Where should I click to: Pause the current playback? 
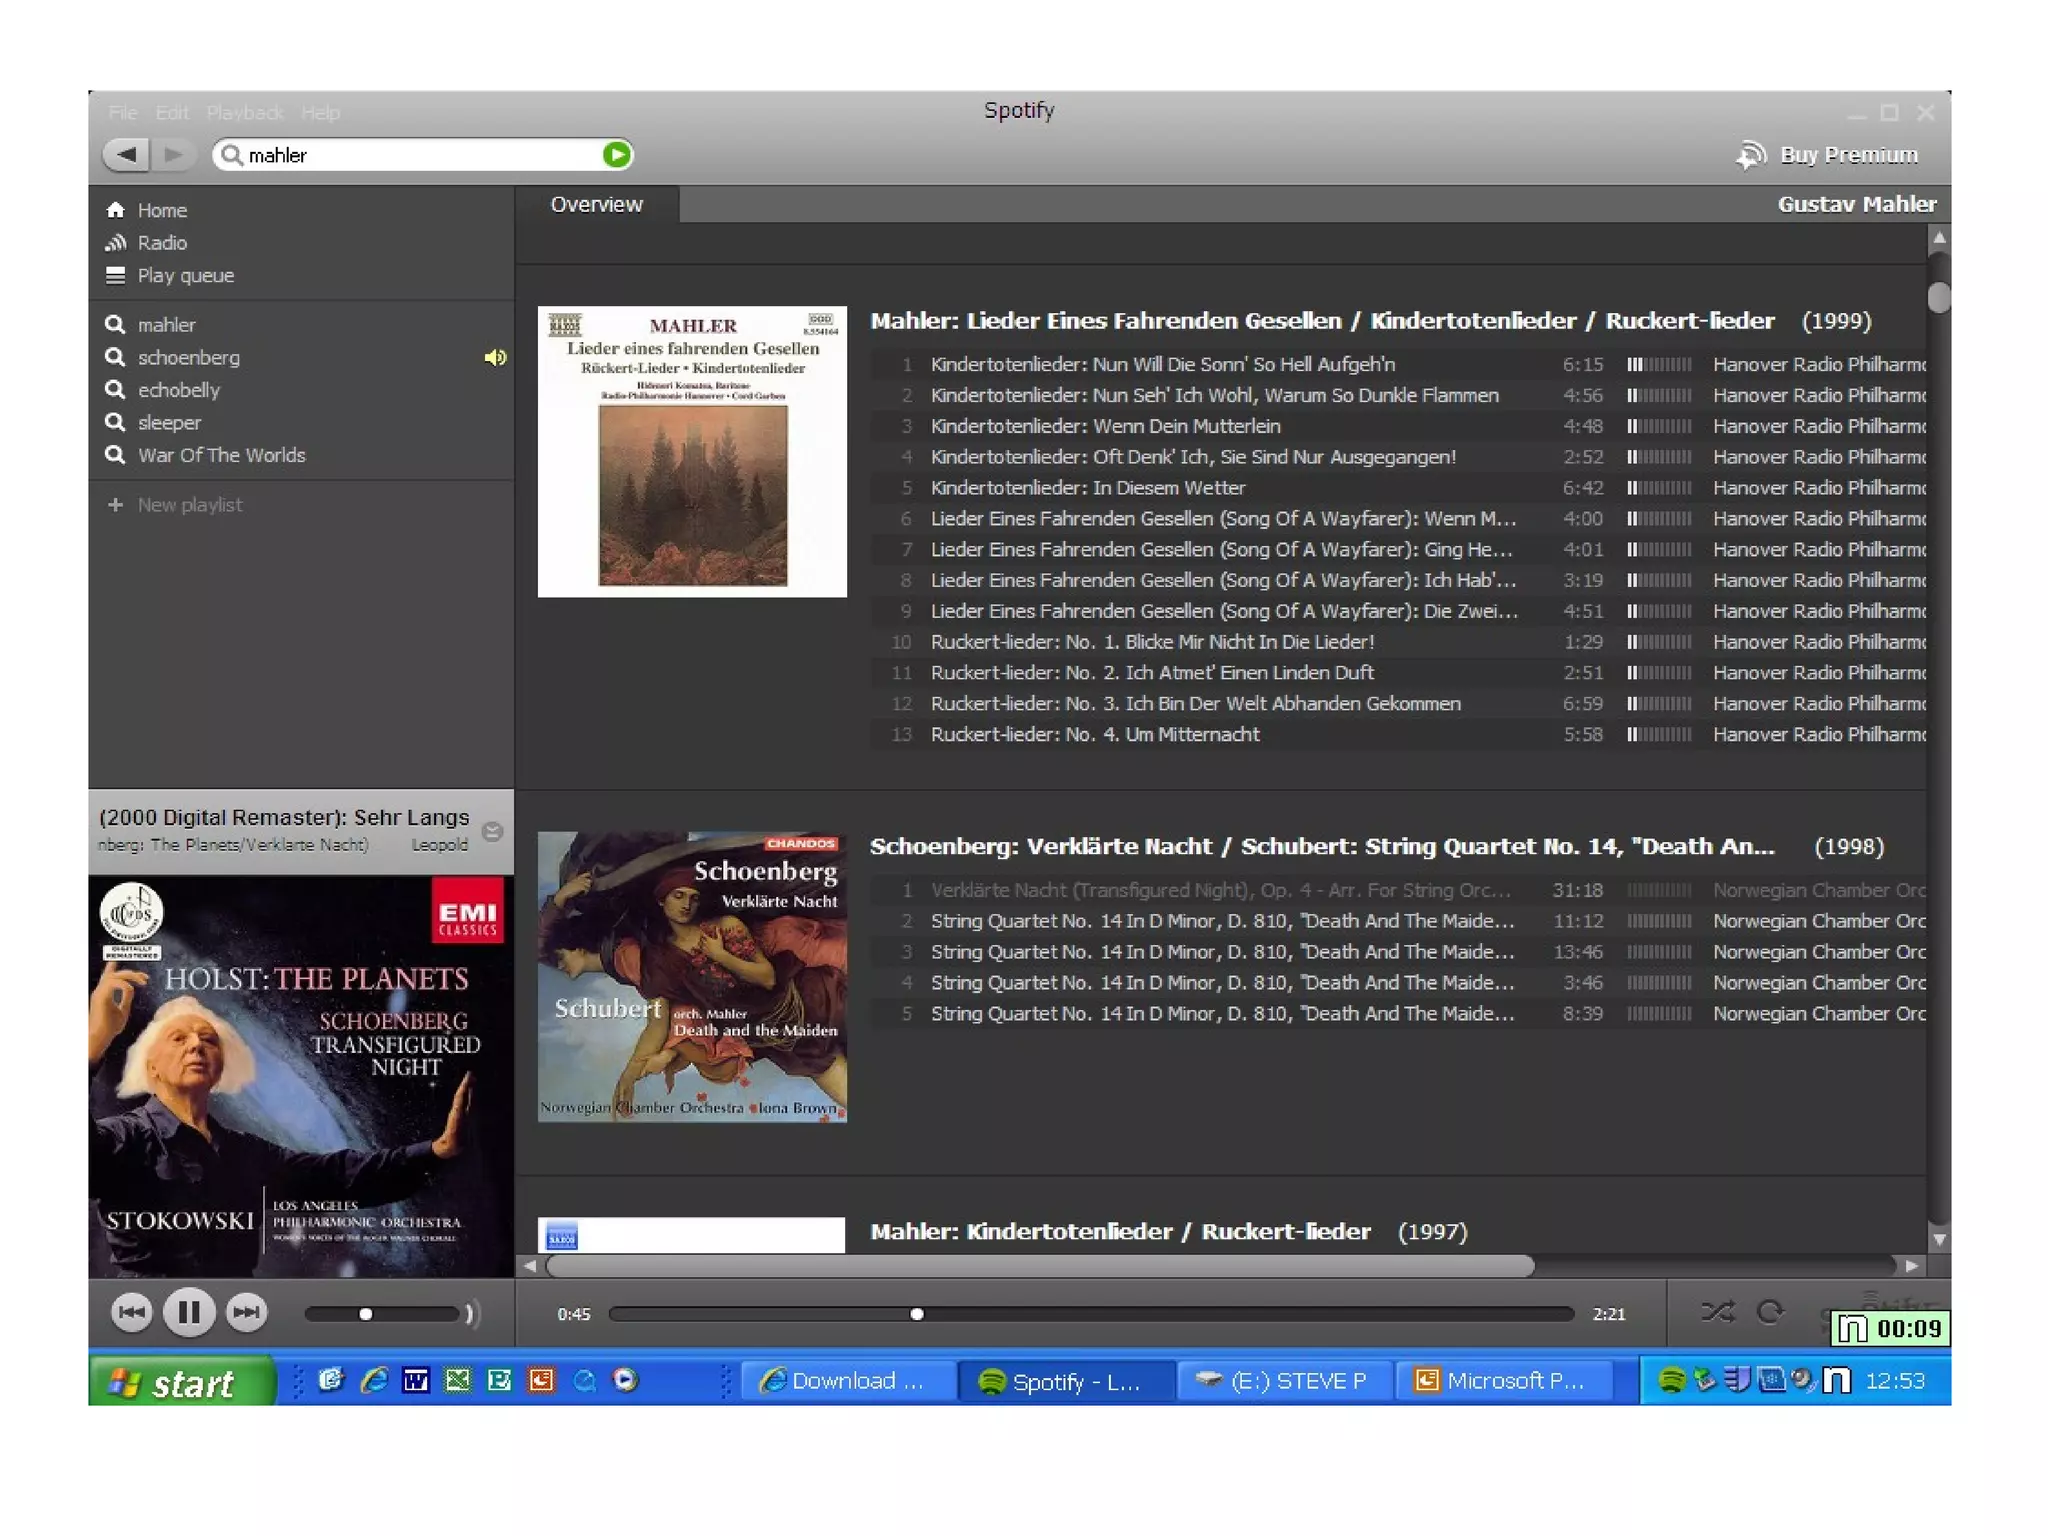[x=189, y=1312]
